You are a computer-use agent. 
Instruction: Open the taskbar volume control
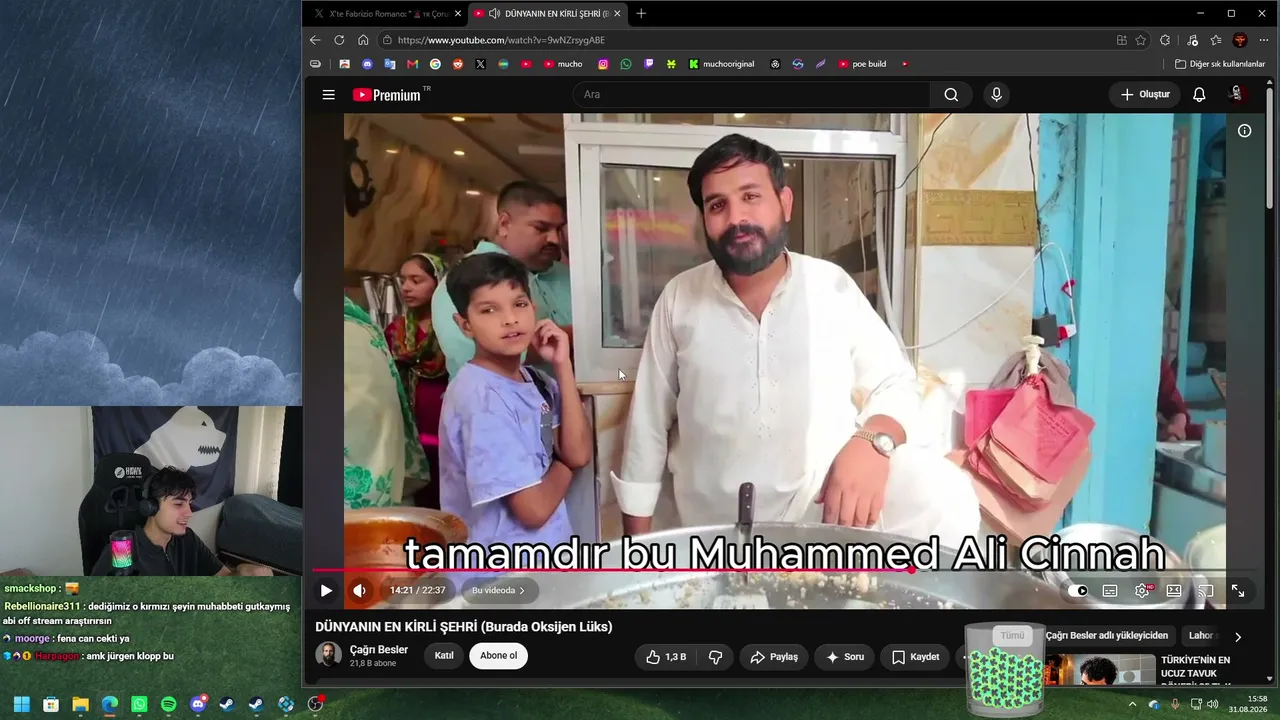(x=1213, y=704)
